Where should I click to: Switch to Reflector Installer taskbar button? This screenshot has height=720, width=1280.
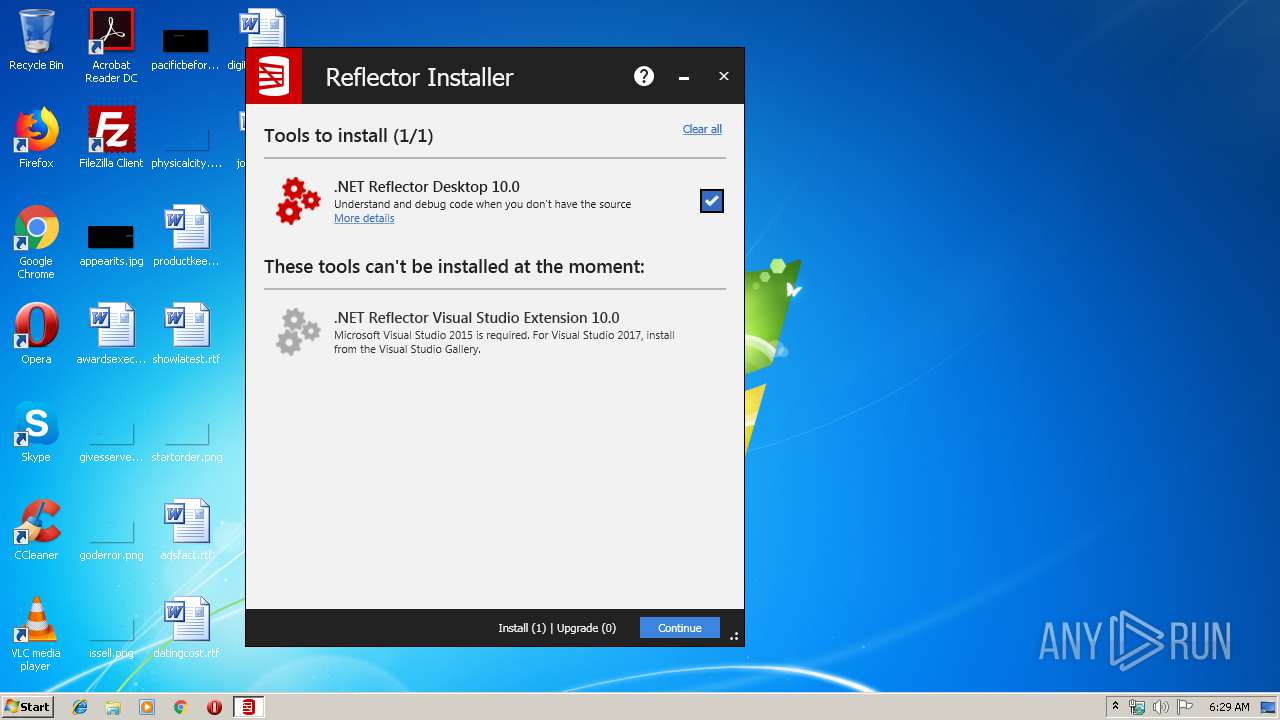pyautogui.click(x=248, y=707)
